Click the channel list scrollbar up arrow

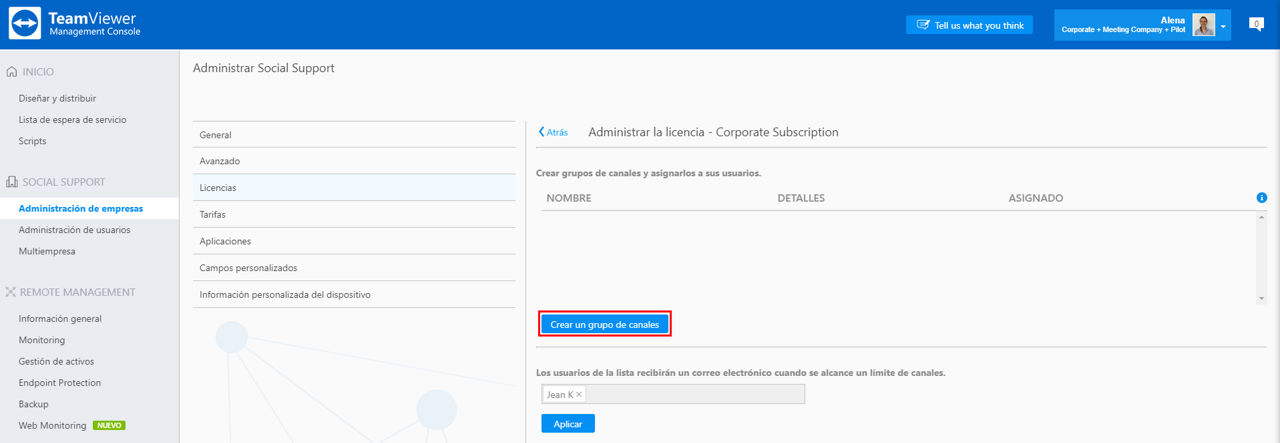click(1262, 217)
